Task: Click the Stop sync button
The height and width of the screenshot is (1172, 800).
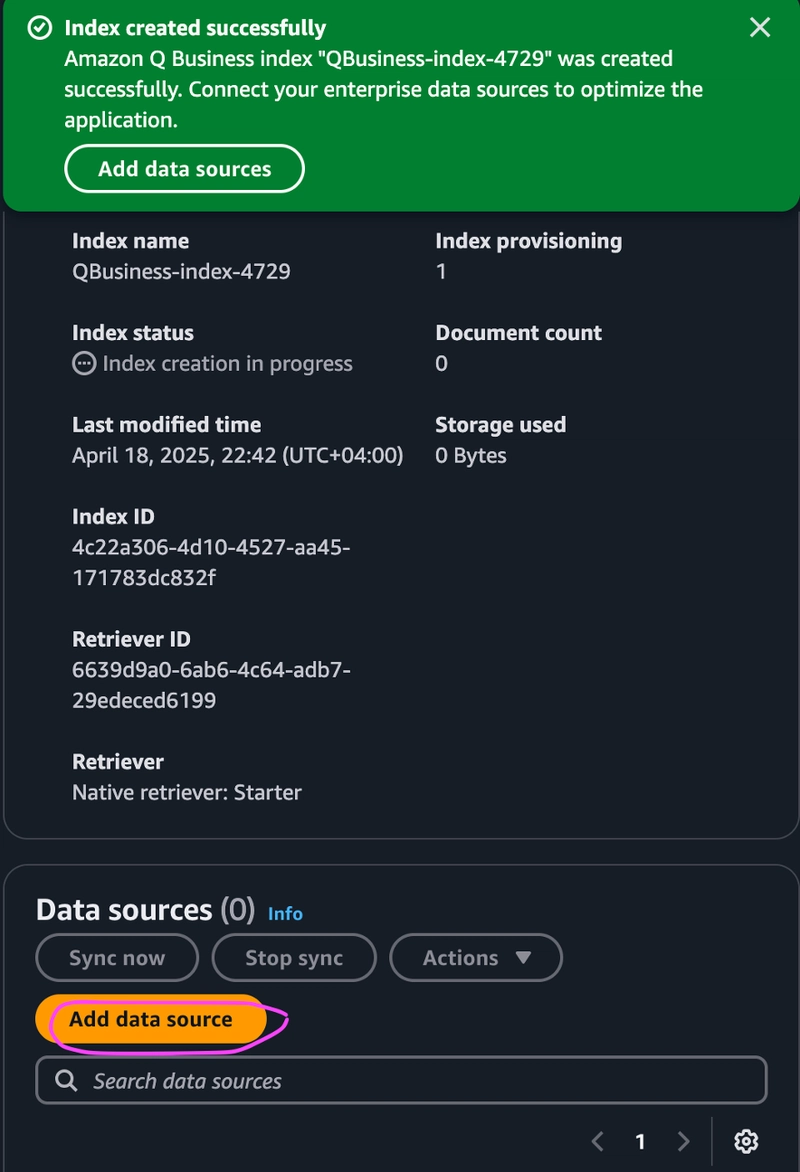Action: coord(294,957)
